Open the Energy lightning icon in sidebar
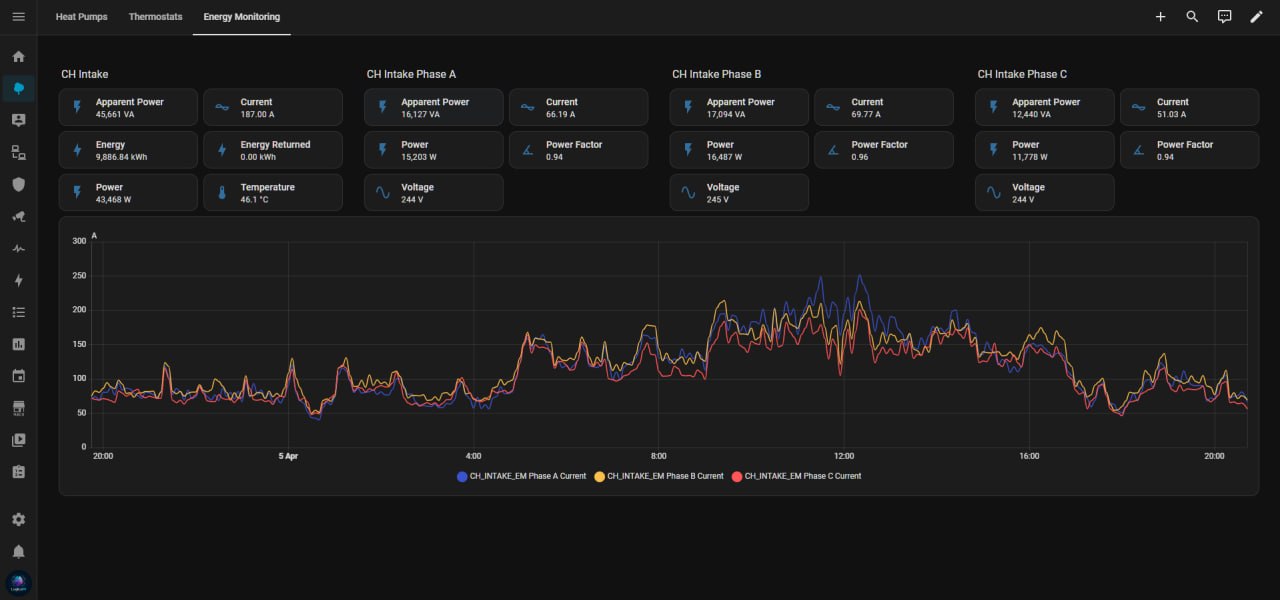The image size is (1280, 600). pyautogui.click(x=18, y=280)
